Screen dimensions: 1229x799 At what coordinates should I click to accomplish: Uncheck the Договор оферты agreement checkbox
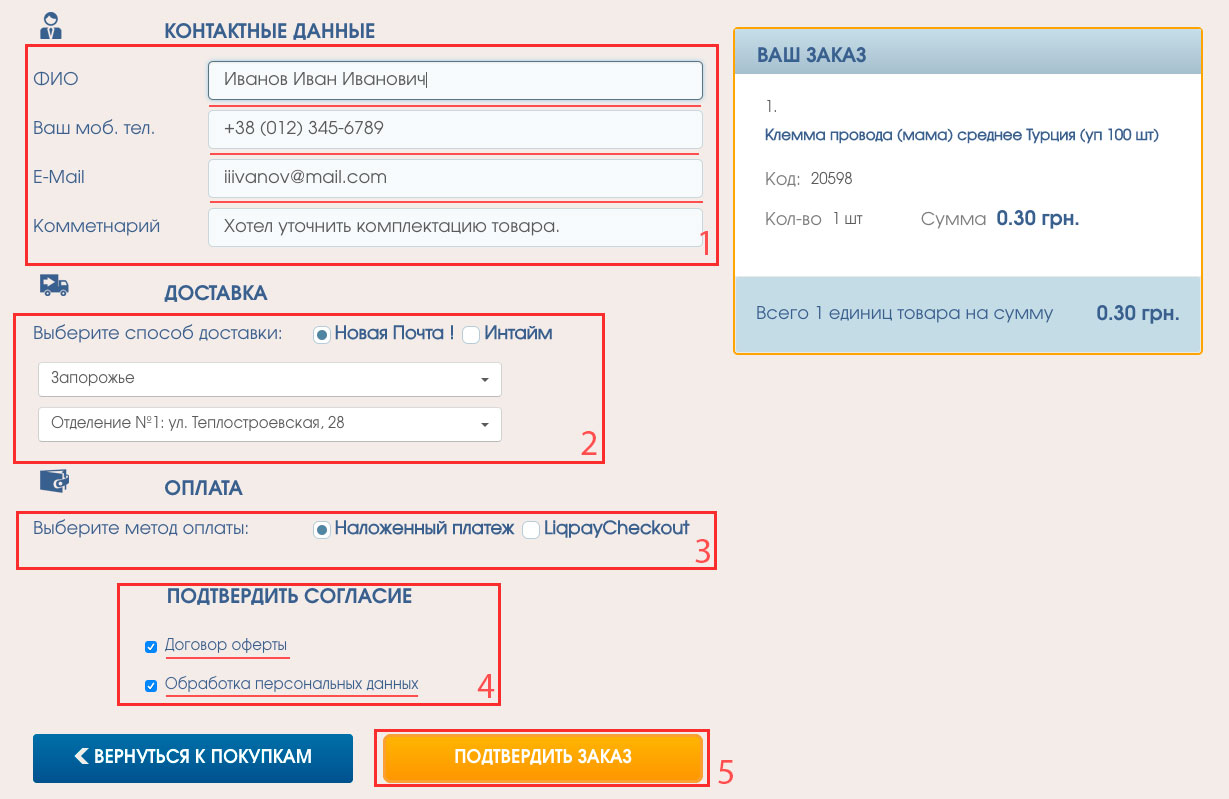coord(151,646)
